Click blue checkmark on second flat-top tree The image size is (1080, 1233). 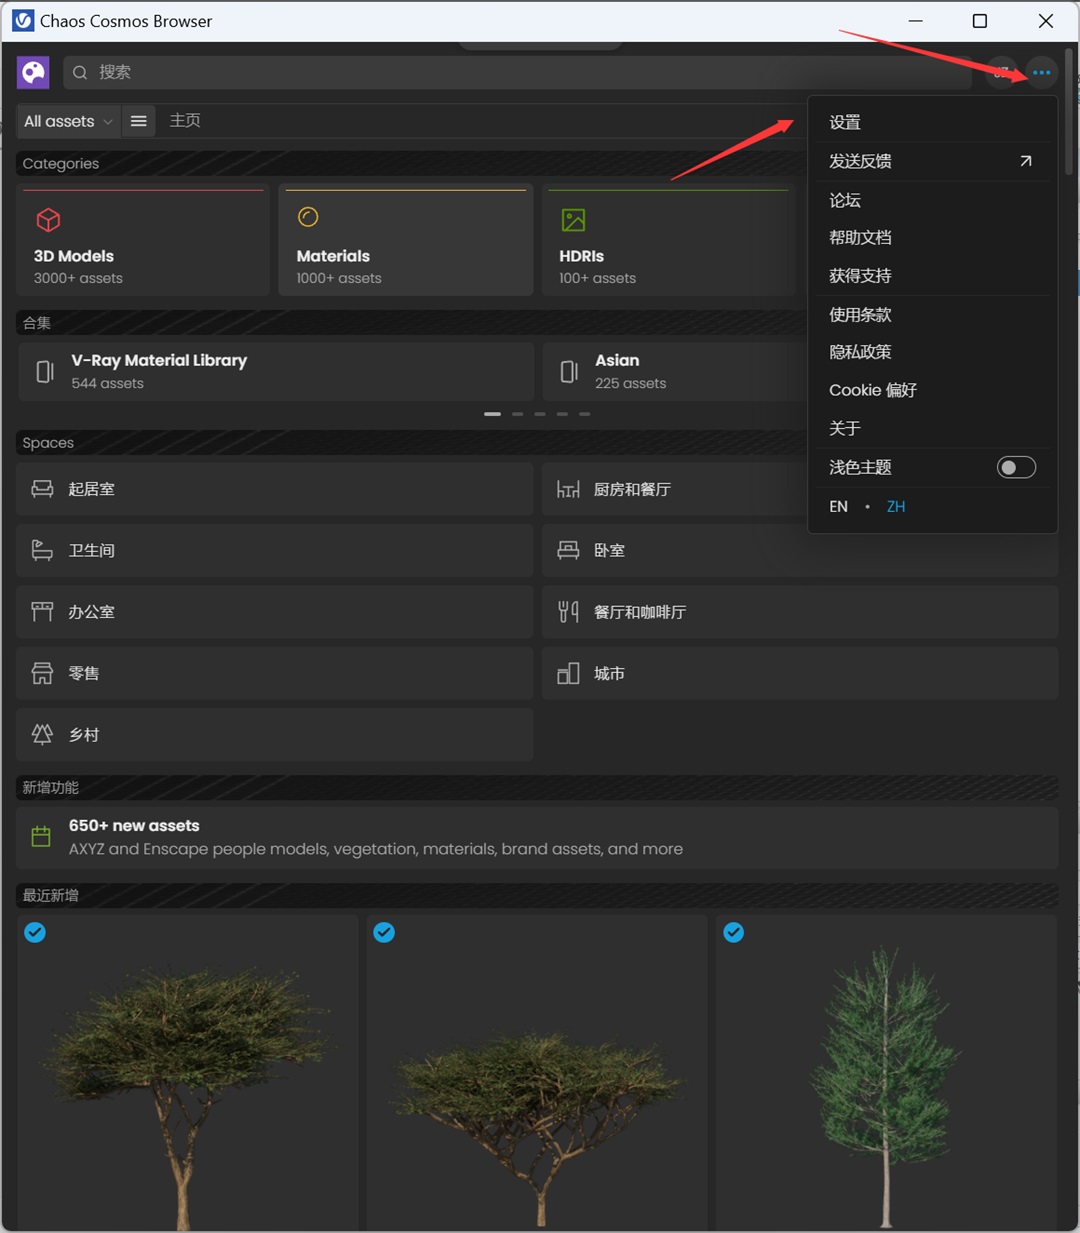point(384,932)
